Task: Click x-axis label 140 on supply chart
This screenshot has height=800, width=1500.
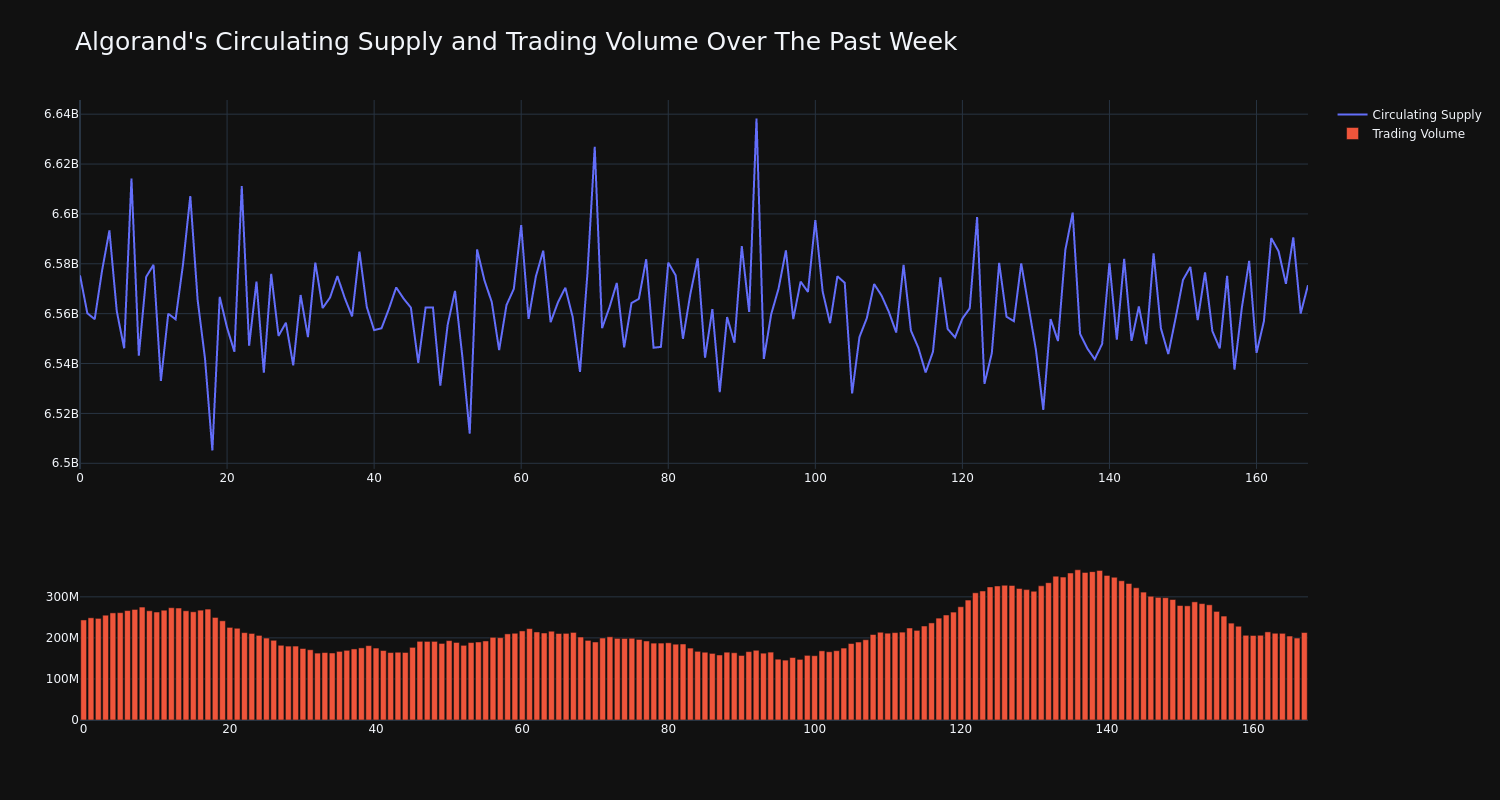Action: (x=1109, y=478)
